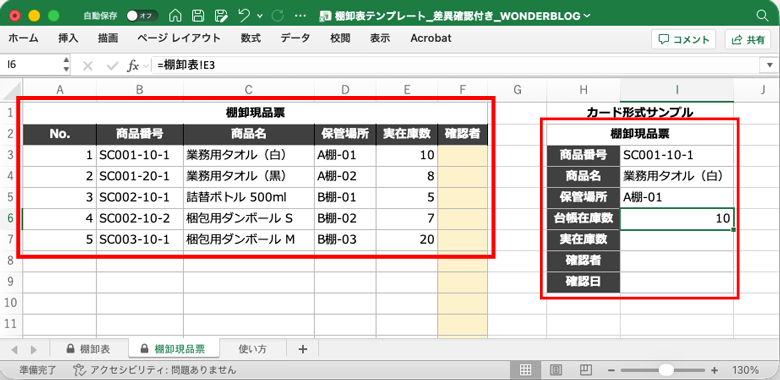Add a new sheet with plus button

[302, 349]
